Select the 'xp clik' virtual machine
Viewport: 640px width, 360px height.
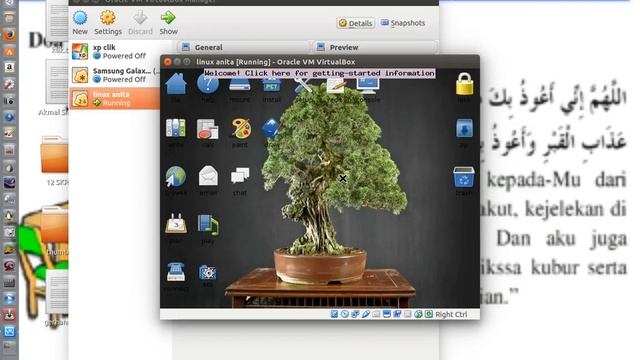tap(114, 52)
